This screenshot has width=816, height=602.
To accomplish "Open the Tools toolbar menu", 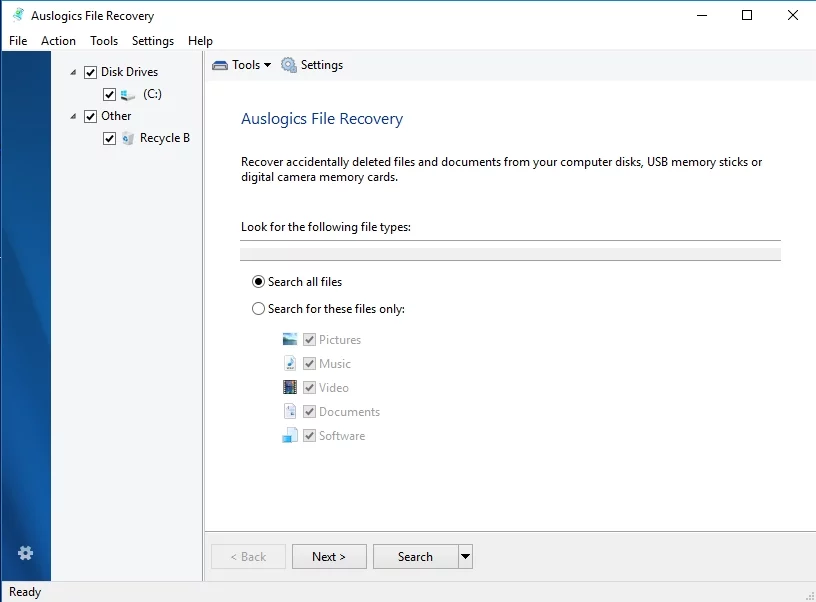I will pyautogui.click(x=240, y=64).
